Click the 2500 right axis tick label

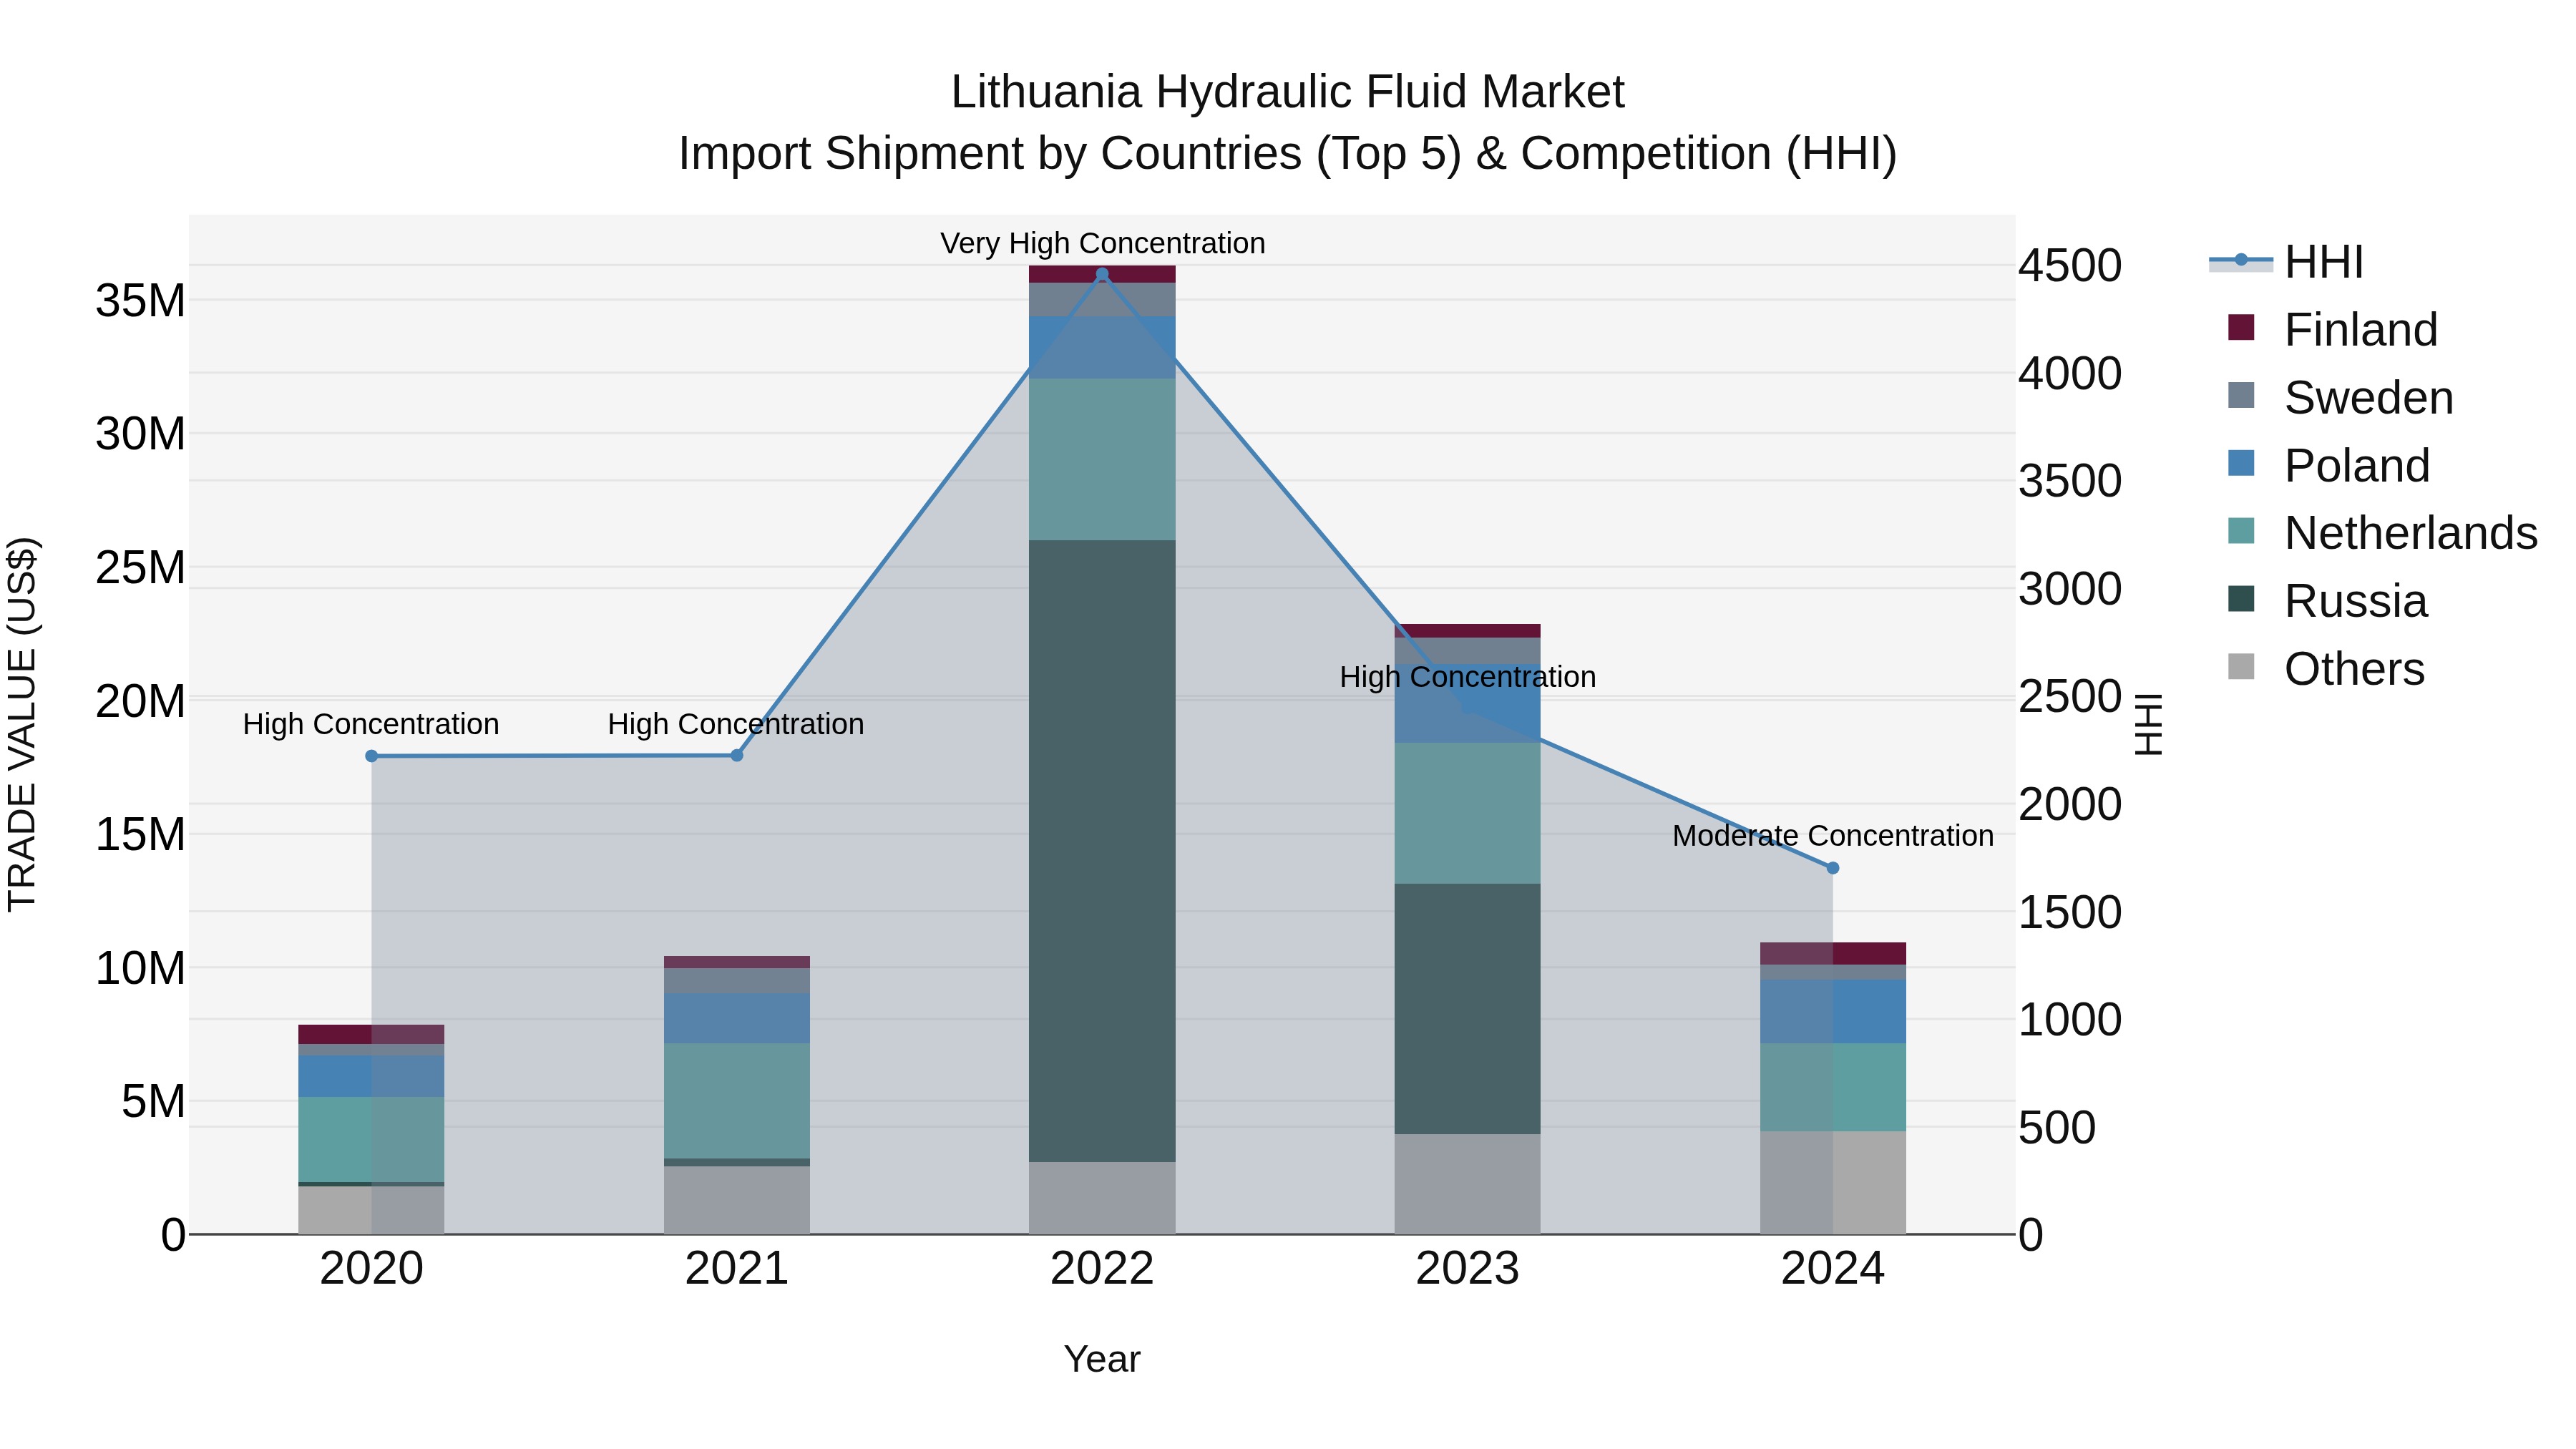[x=2070, y=697]
